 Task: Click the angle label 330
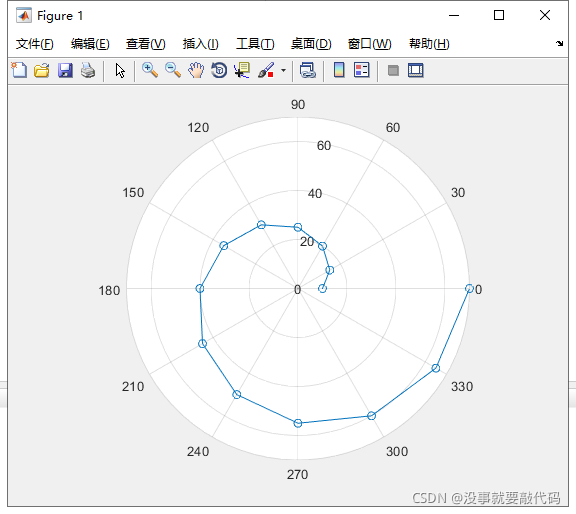(x=462, y=387)
